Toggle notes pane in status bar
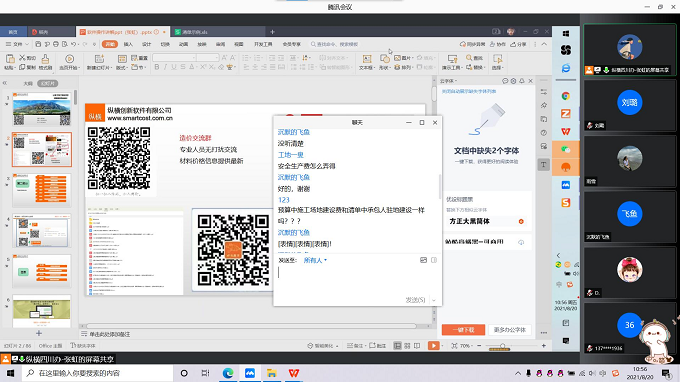This screenshot has width=680, height=382. [355, 346]
